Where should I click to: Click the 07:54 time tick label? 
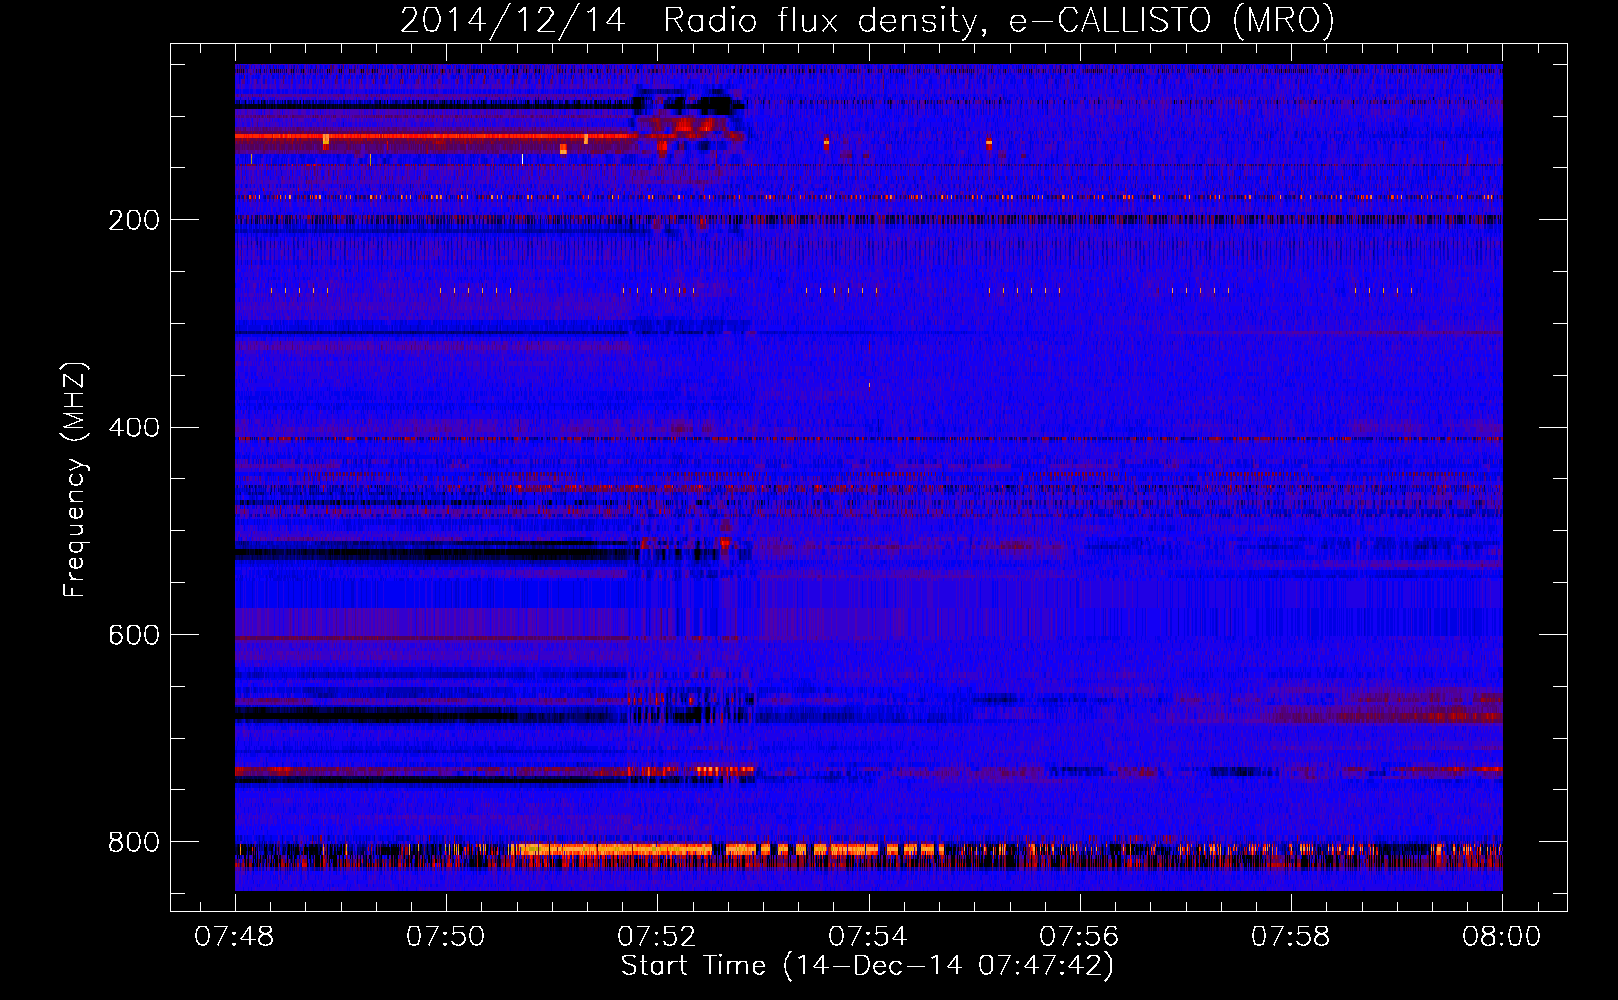[x=868, y=936]
